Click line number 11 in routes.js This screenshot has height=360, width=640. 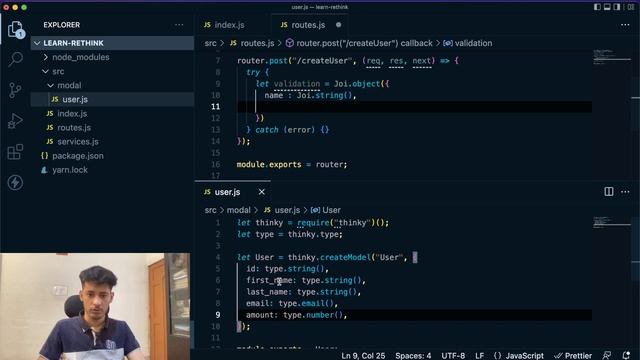tap(216, 107)
